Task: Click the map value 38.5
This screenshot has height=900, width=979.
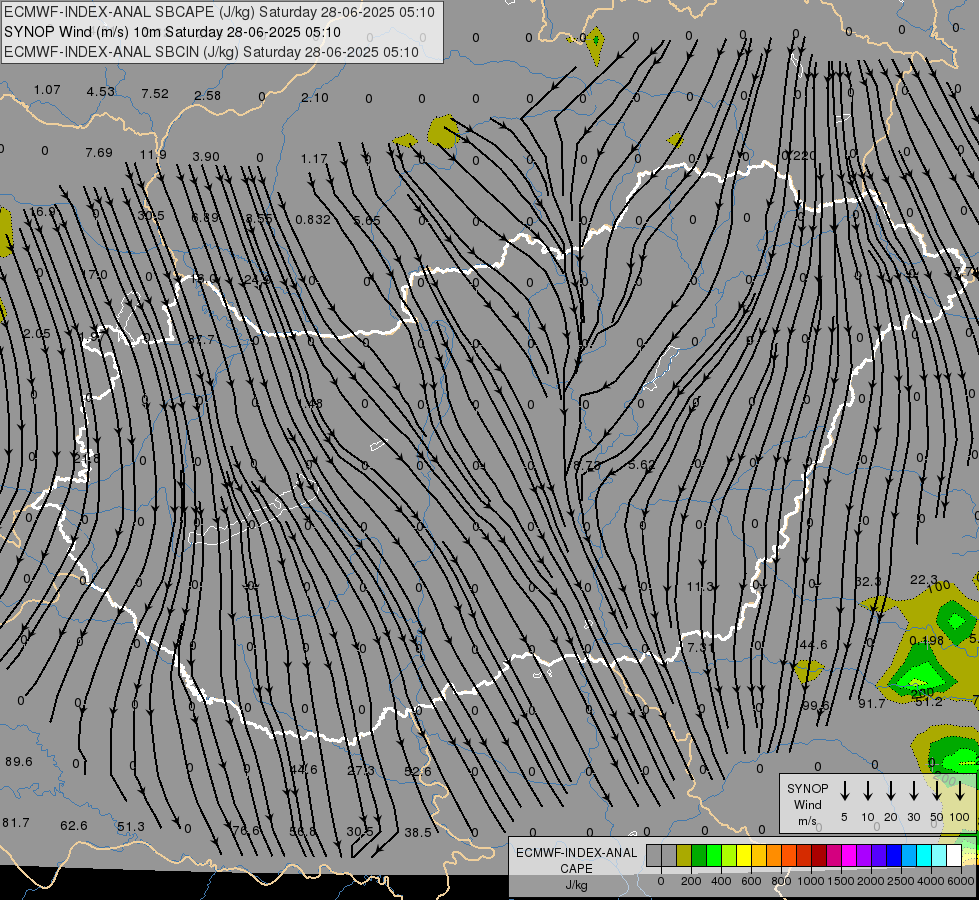Action: point(418,832)
